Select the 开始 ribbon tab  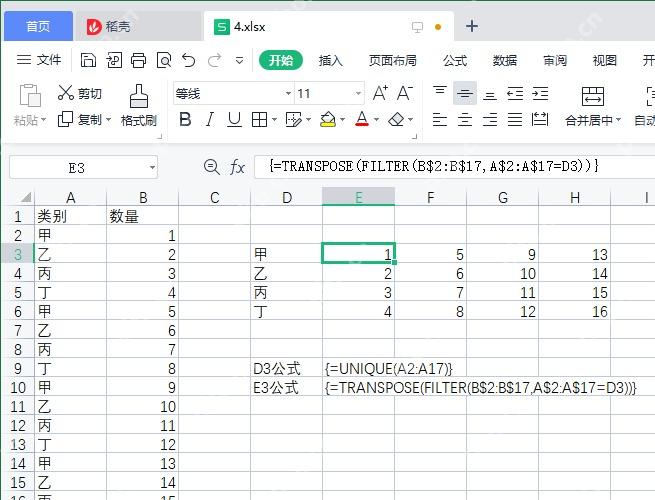281,60
